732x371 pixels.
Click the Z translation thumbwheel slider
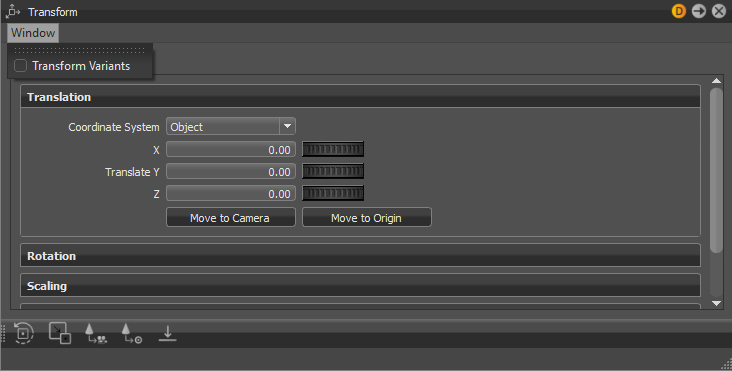(x=333, y=193)
